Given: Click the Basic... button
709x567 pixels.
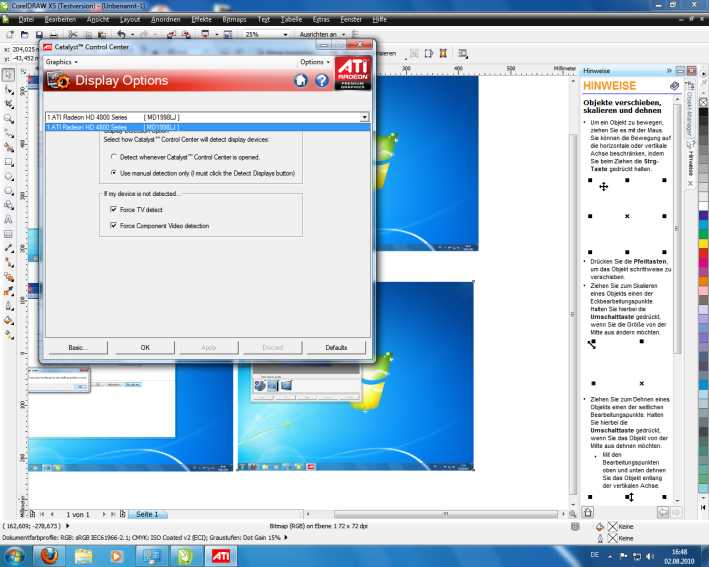Looking at the screenshot, I should click(78, 347).
